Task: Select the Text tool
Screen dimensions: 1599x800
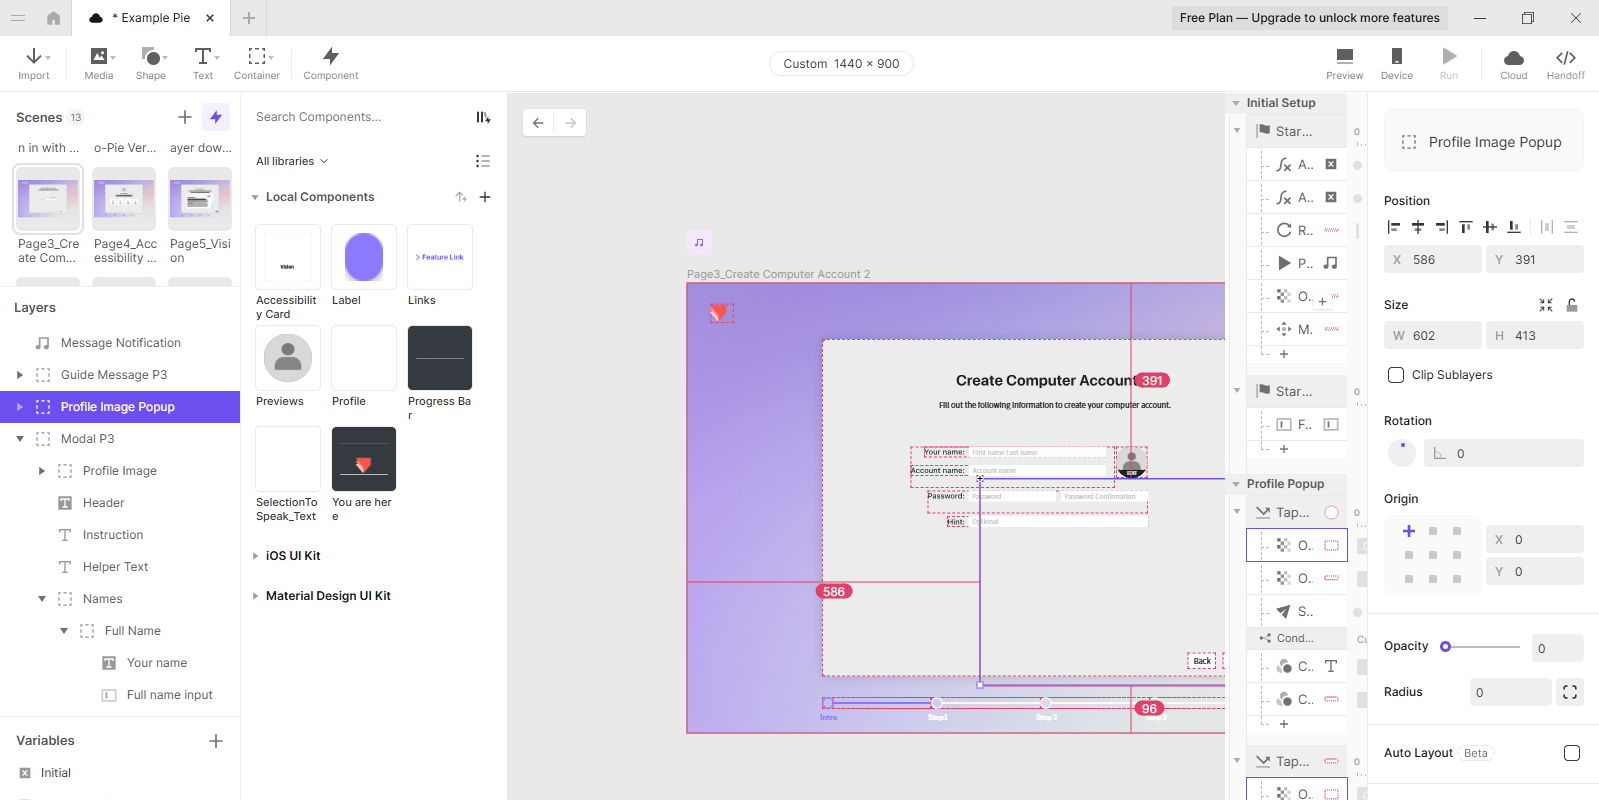Action: [x=203, y=63]
